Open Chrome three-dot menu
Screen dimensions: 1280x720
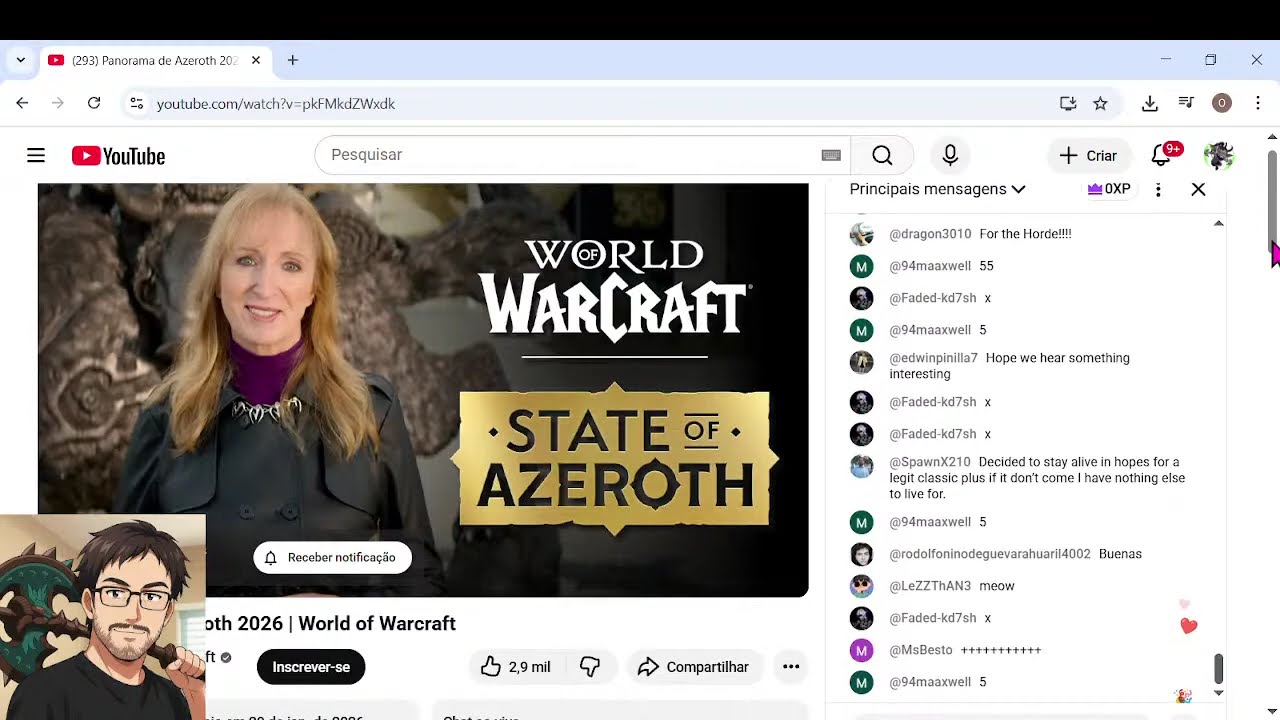pos(1258,103)
